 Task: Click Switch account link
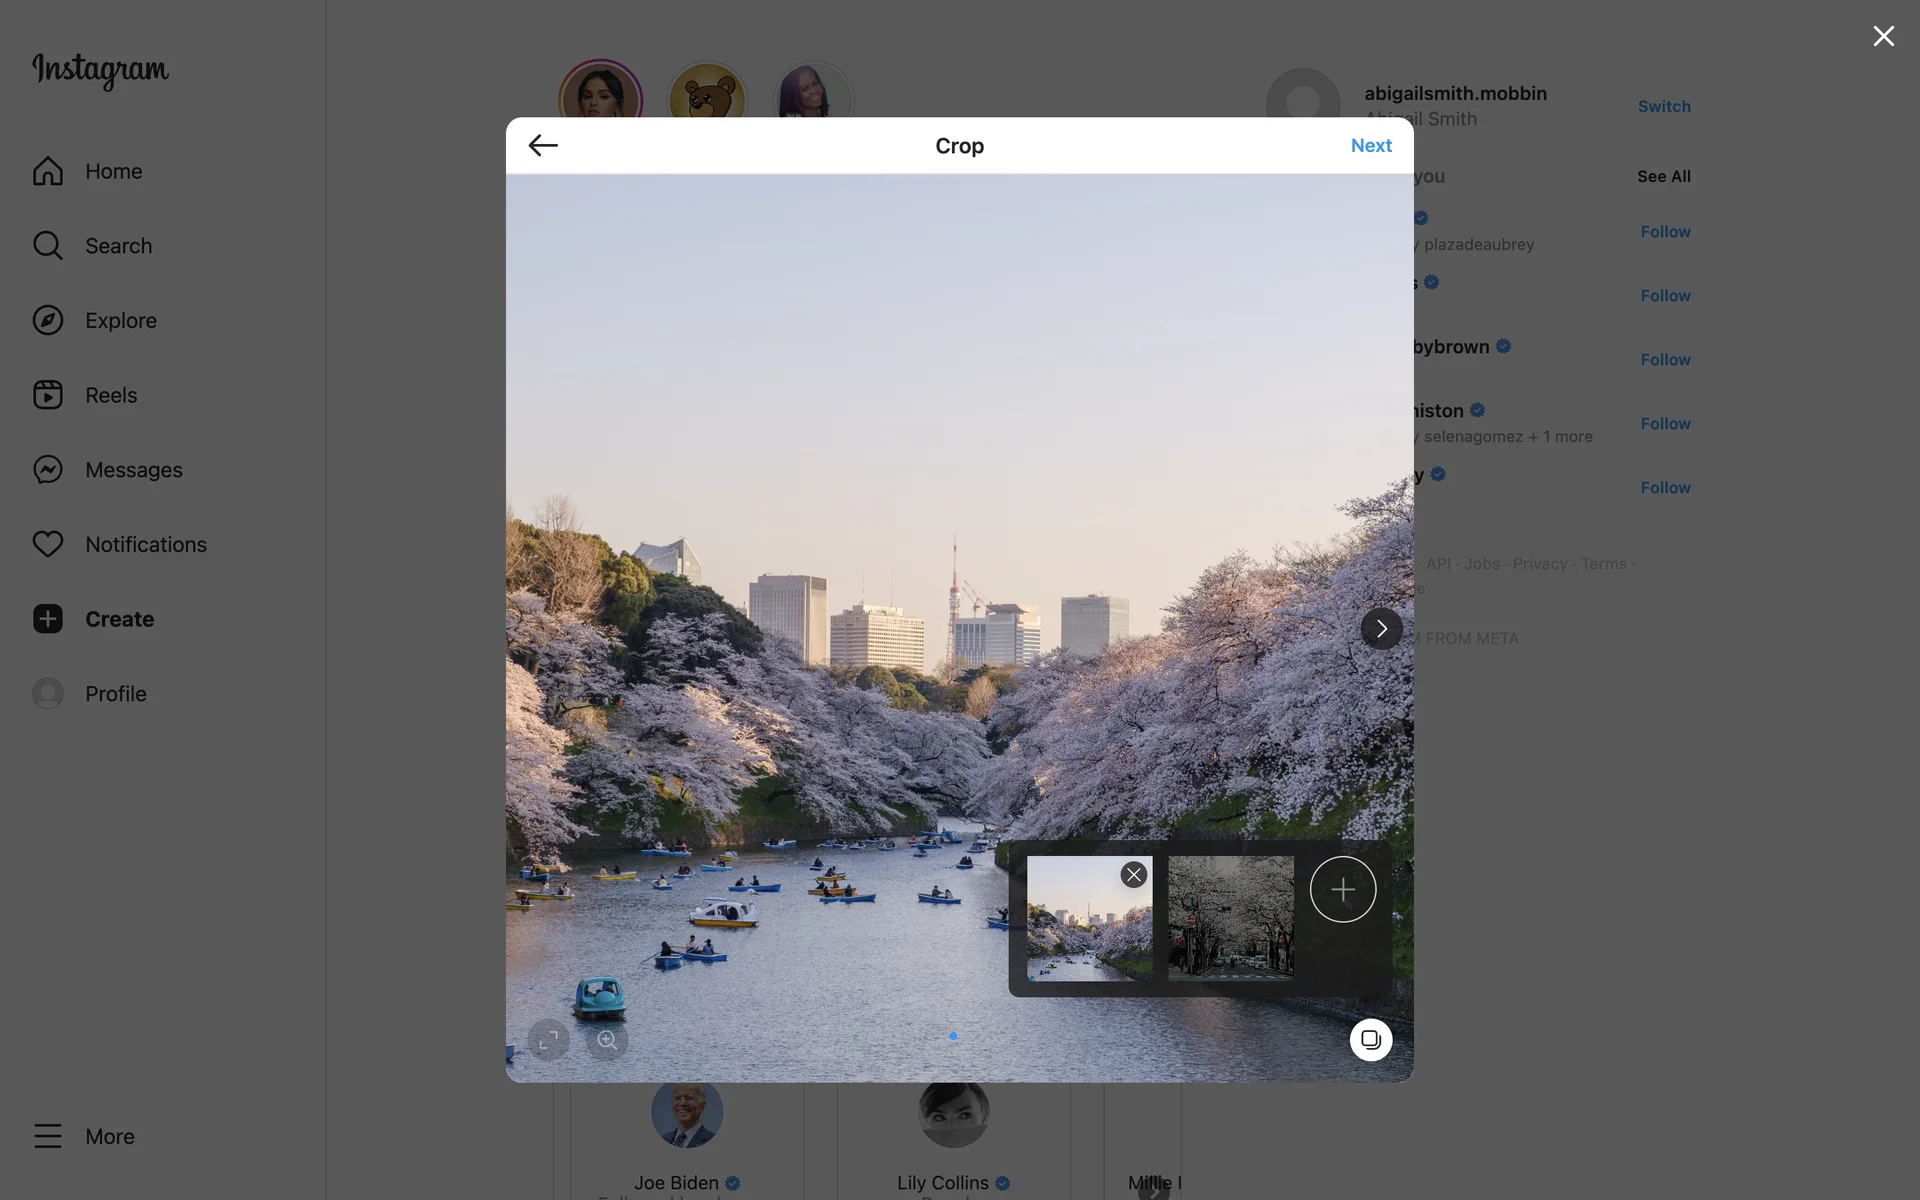tap(1663, 106)
